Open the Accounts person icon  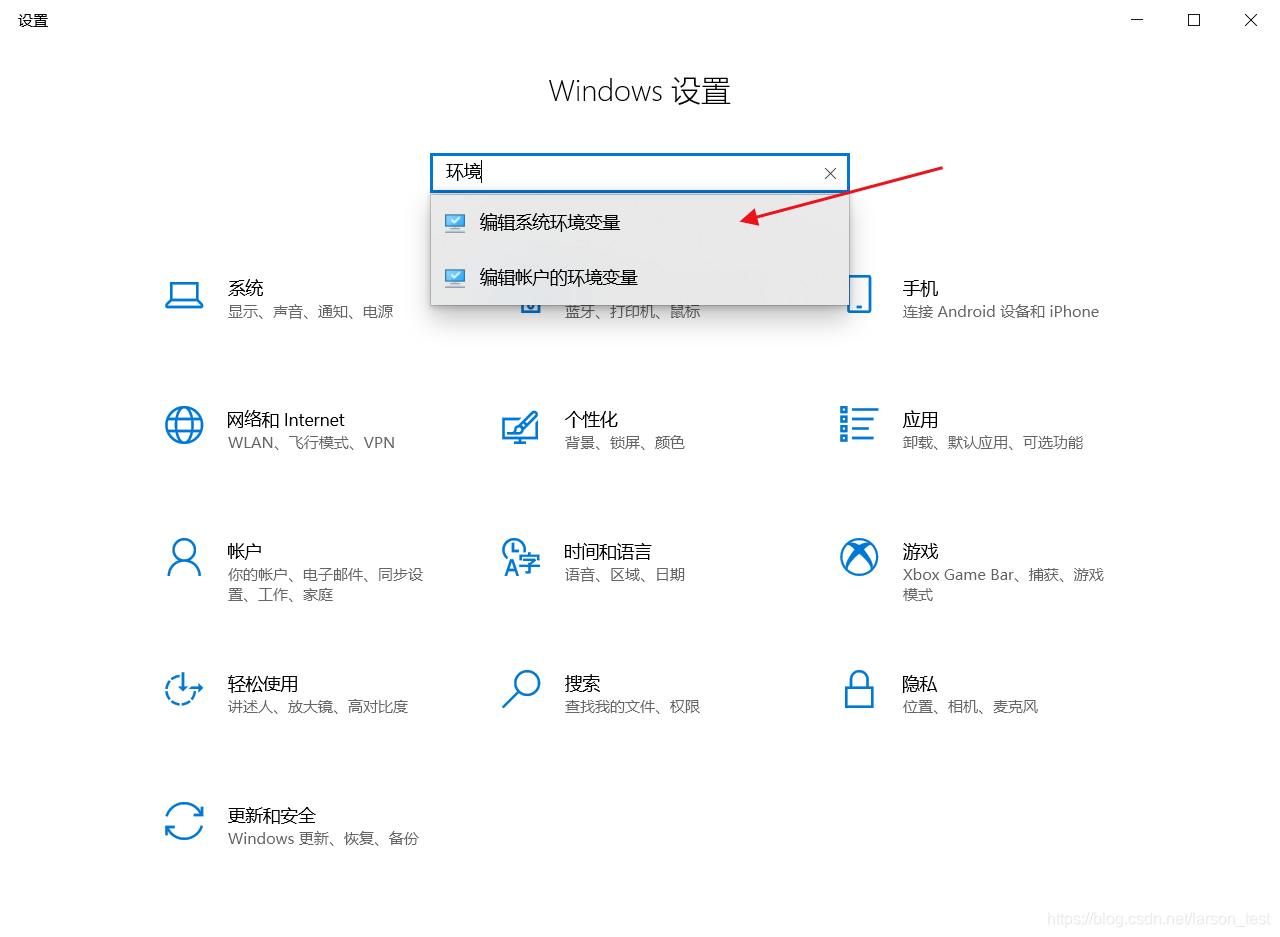pyautogui.click(x=184, y=557)
